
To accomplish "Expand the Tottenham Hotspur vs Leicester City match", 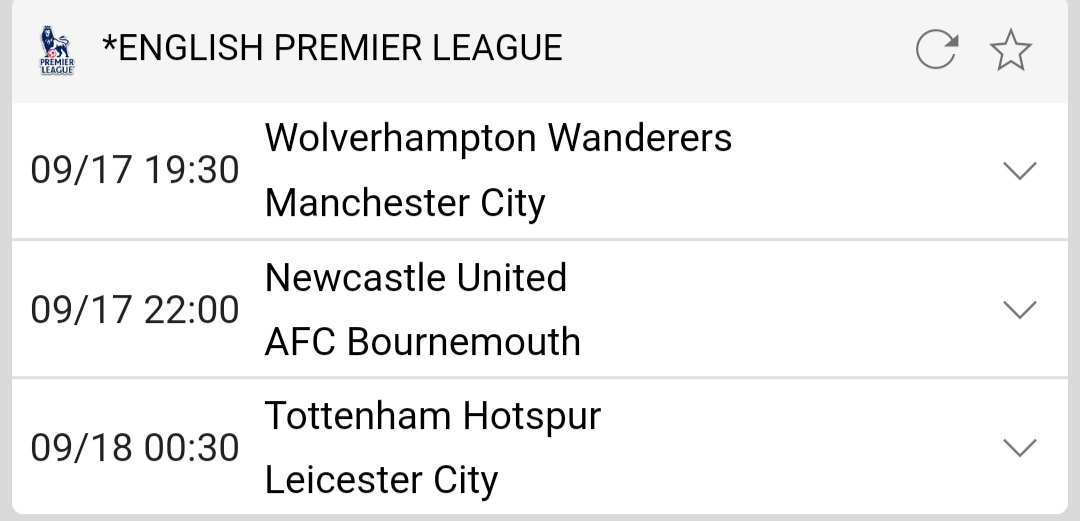I will [1019, 447].
